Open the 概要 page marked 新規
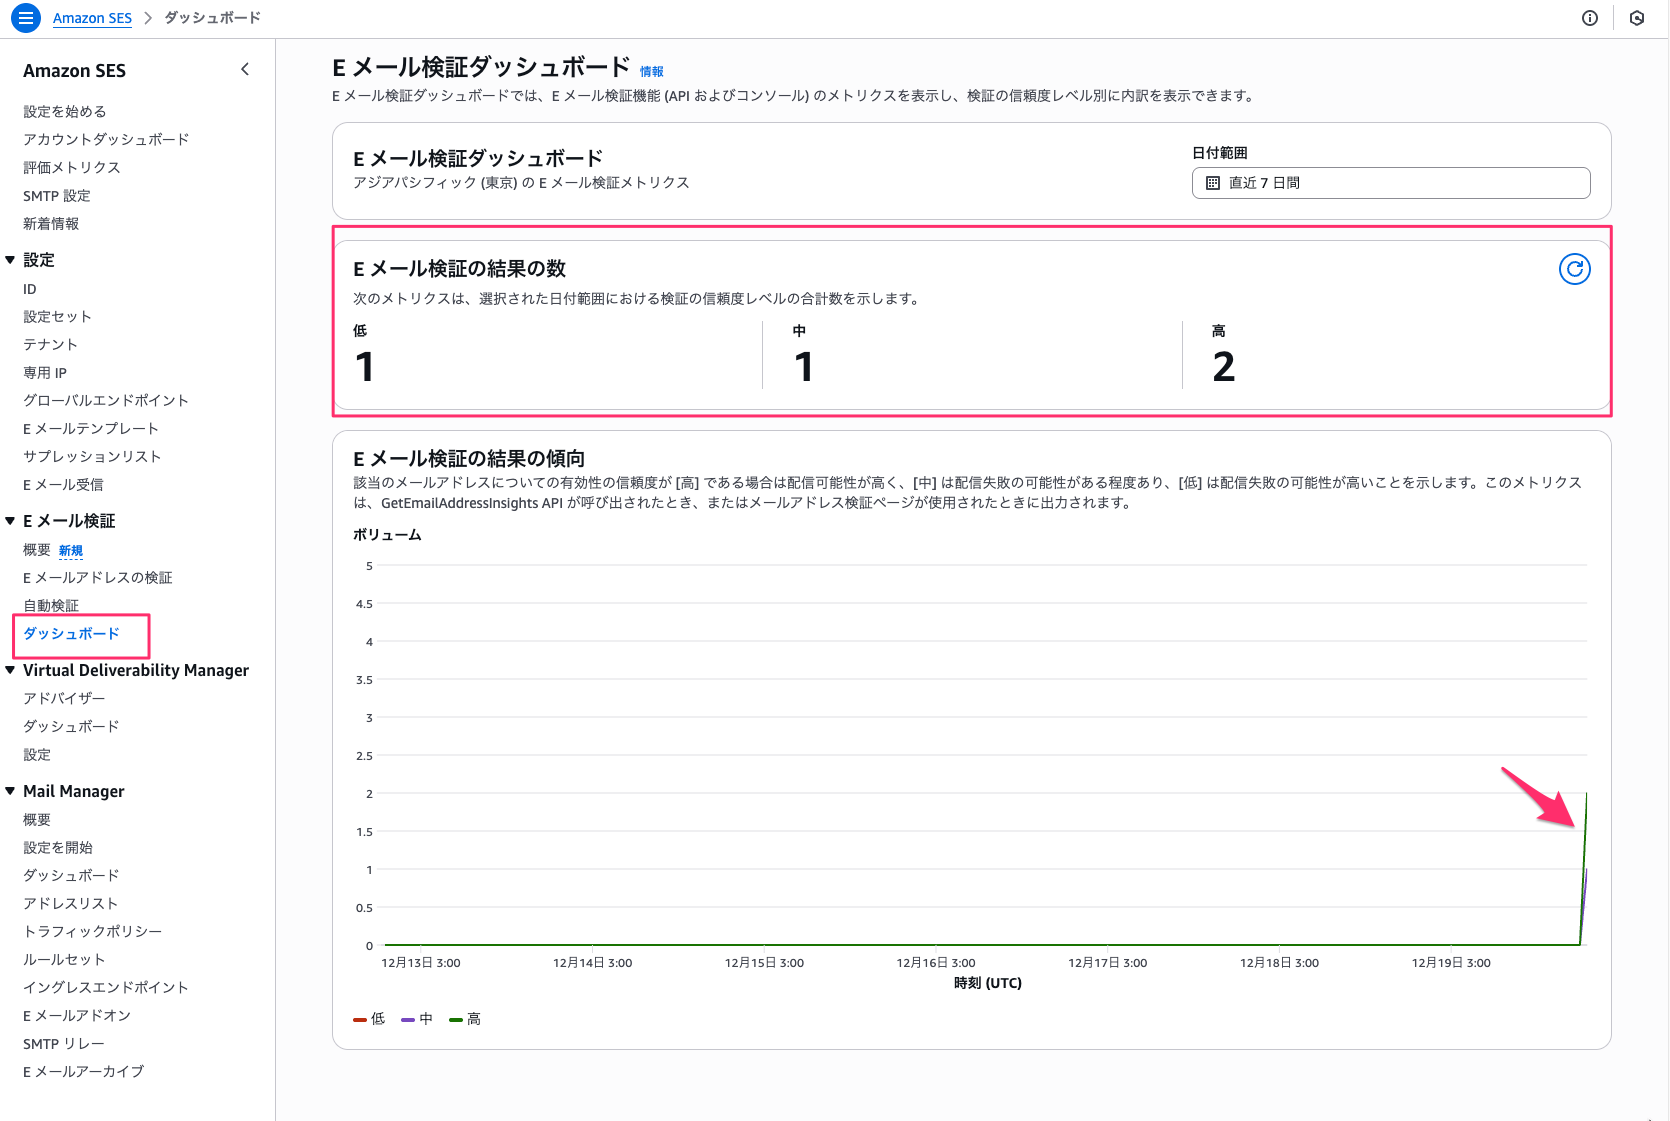The height and width of the screenshot is (1121, 1670). [x=37, y=549]
